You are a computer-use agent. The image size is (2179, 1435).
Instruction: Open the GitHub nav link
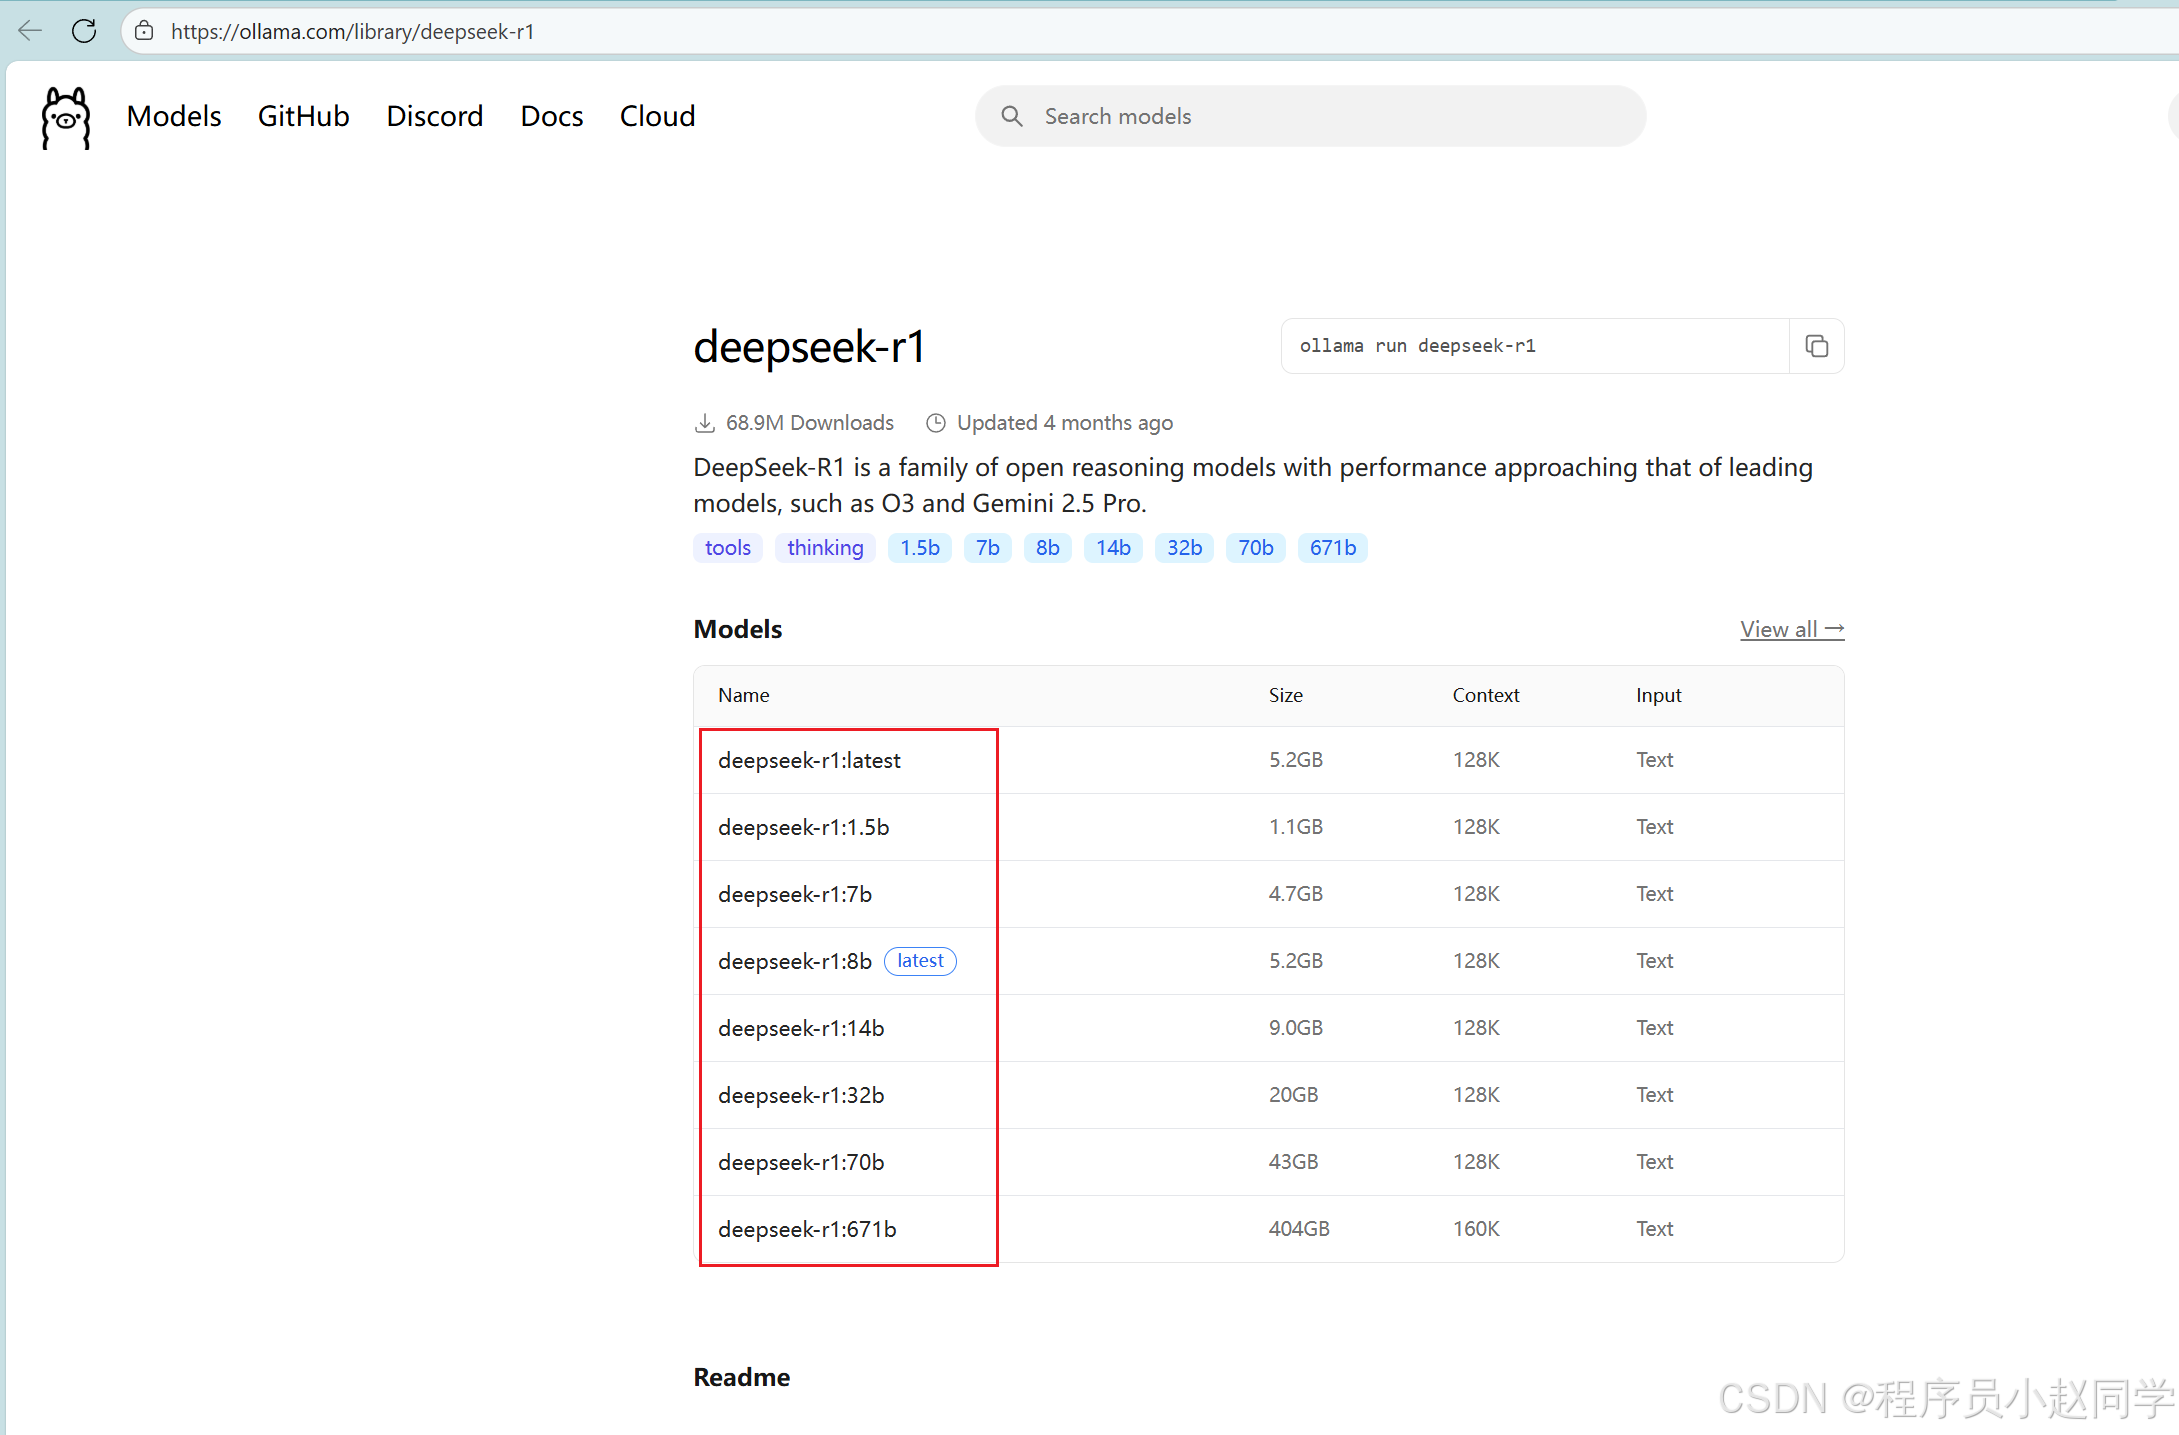click(x=303, y=116)
